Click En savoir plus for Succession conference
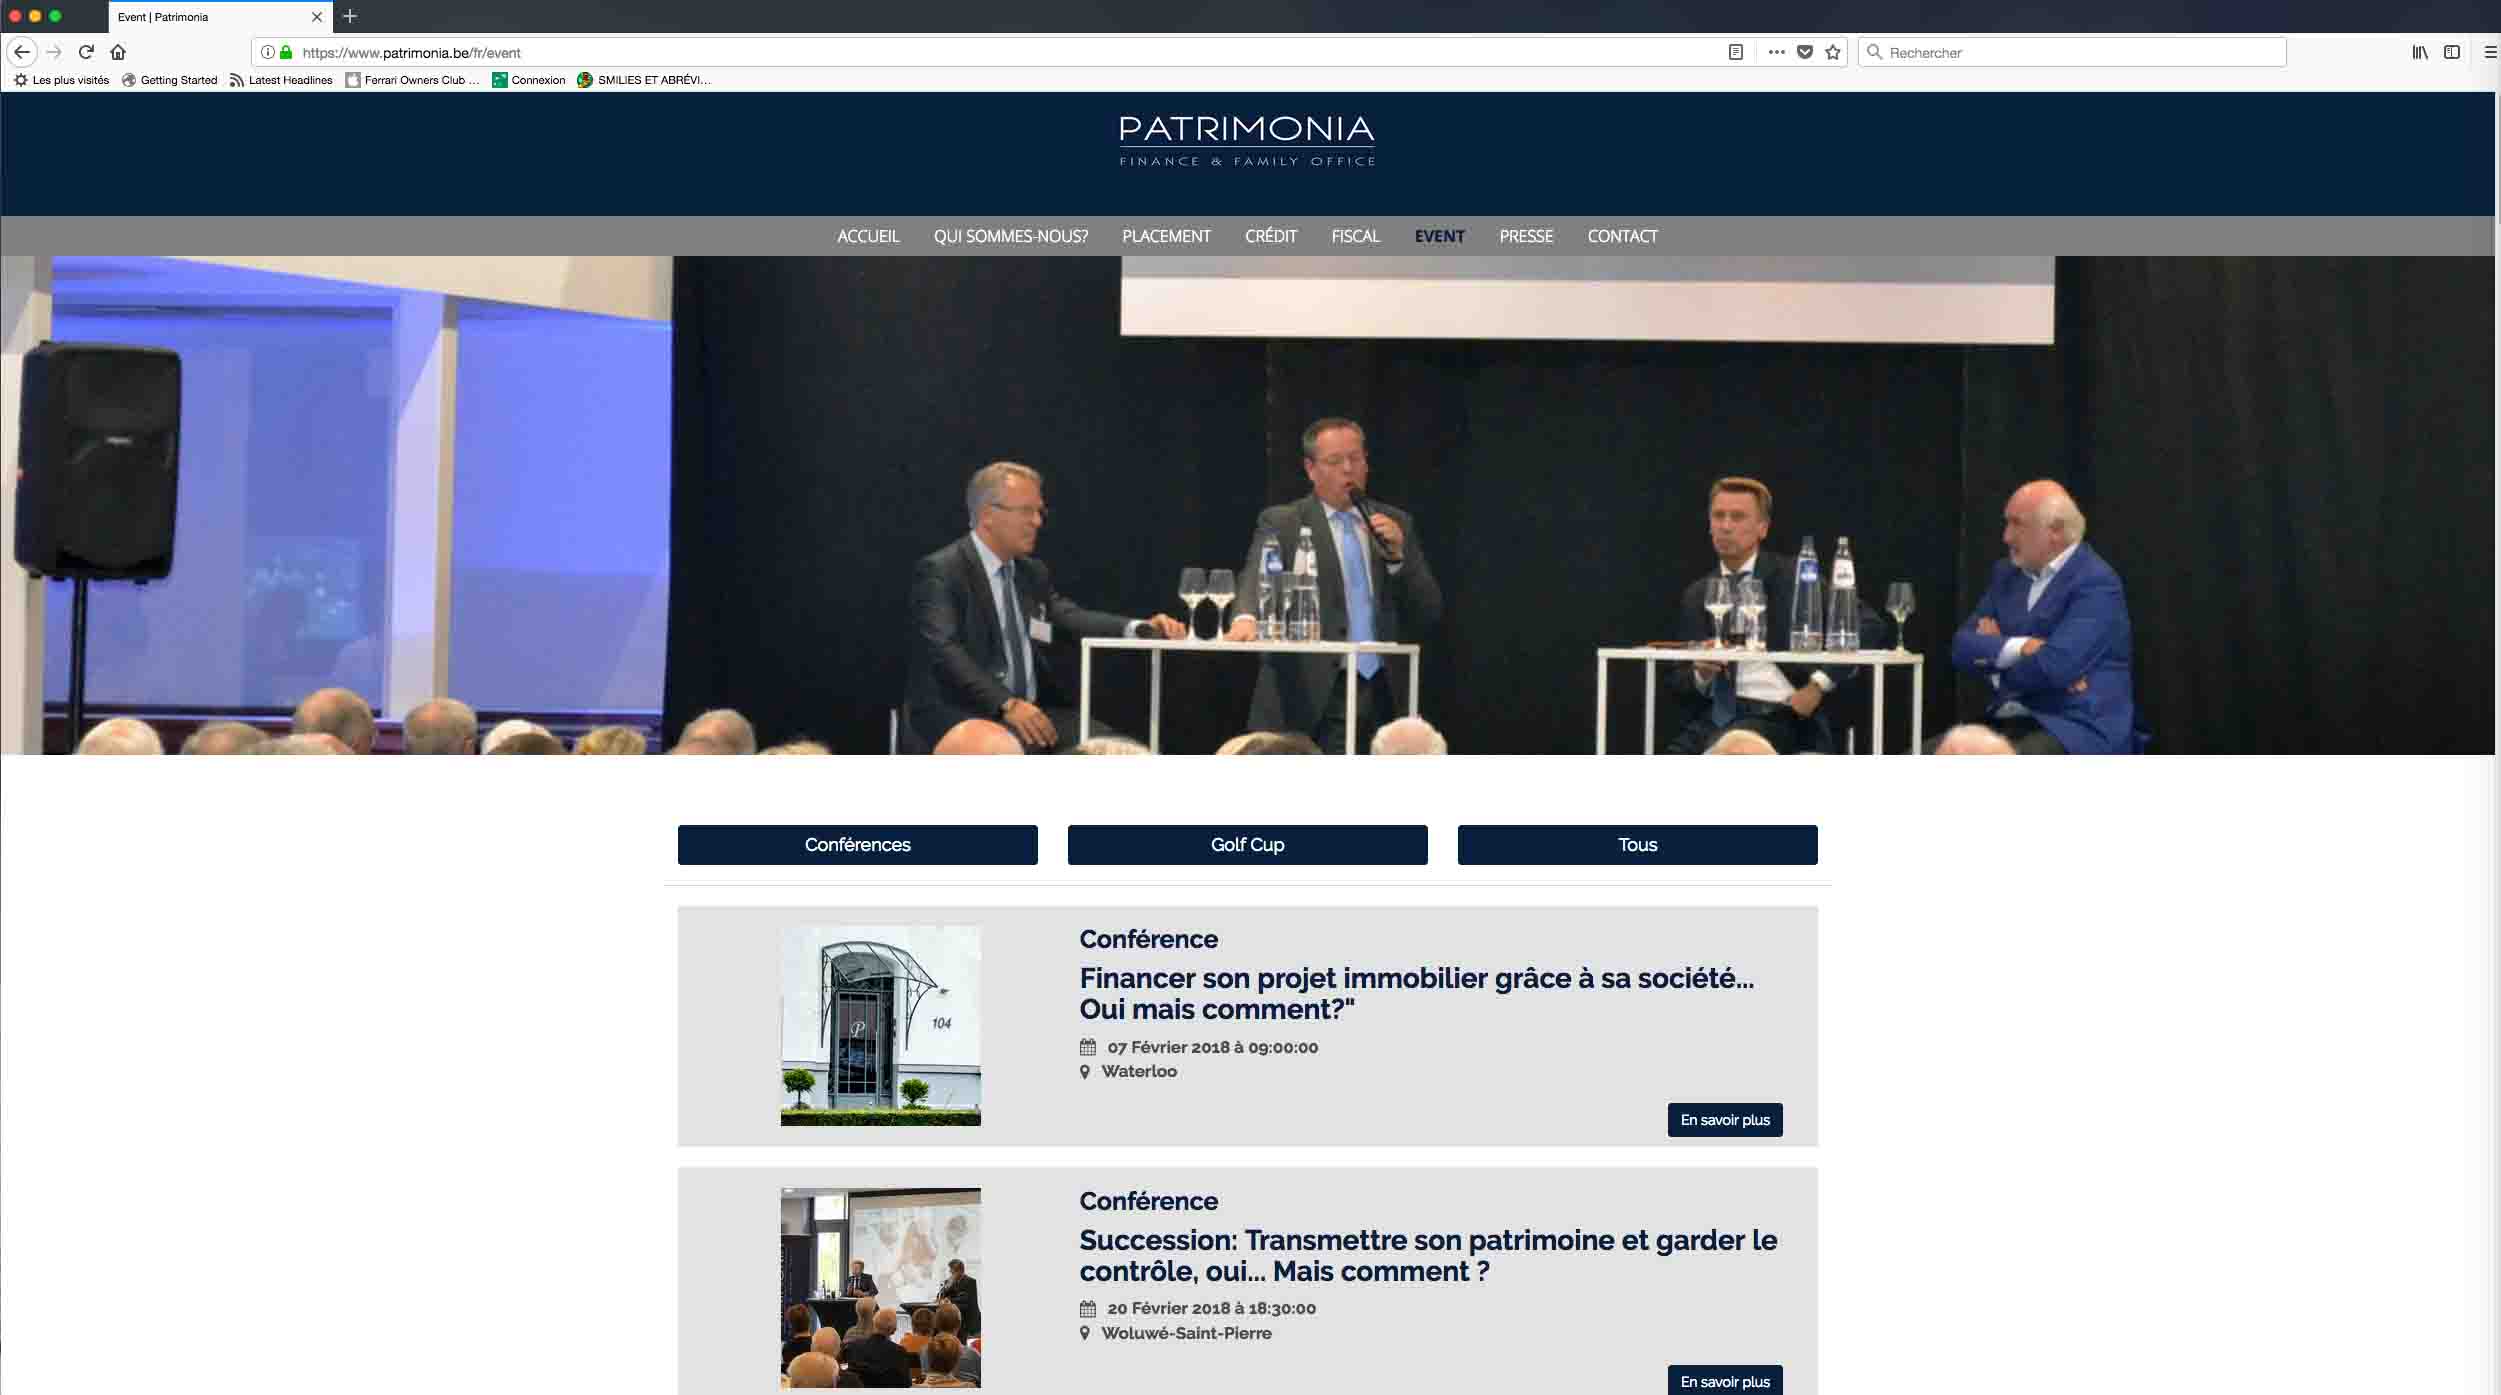This screenshot has width=2501, height=1395. [x=1725, y=1380]
